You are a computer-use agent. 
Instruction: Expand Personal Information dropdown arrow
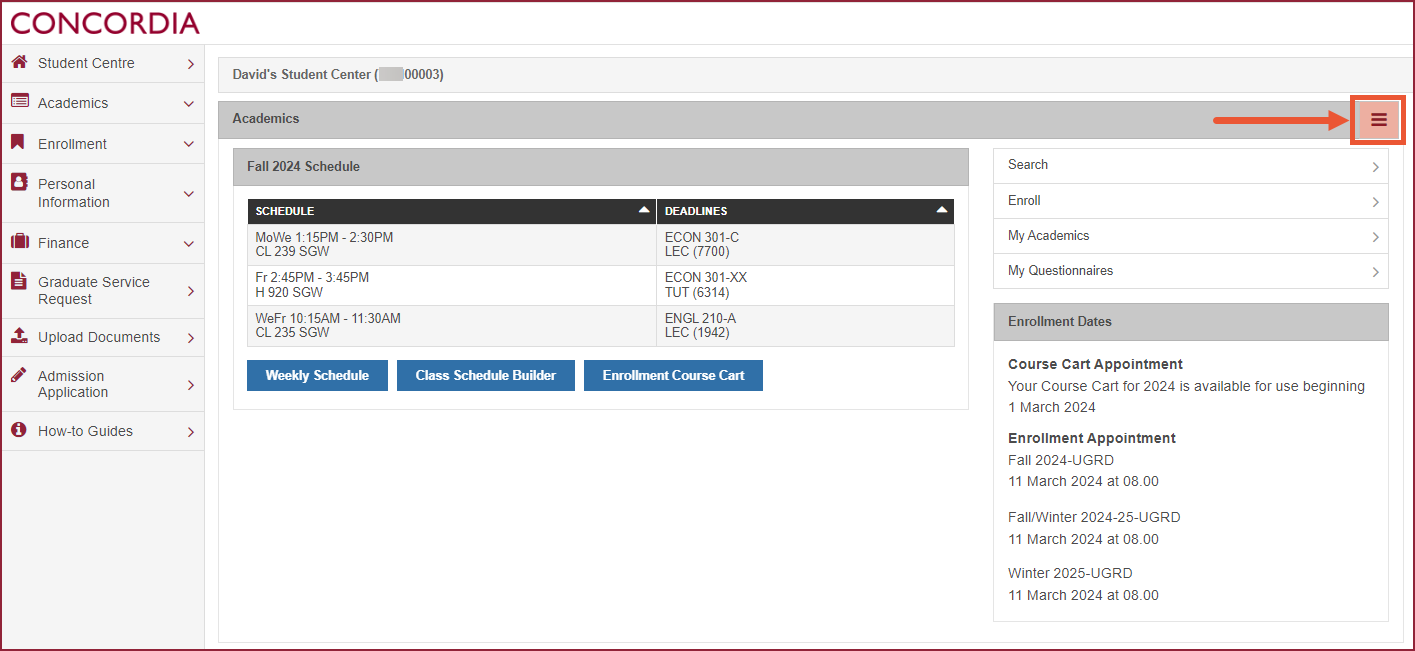tap(189, 193)
